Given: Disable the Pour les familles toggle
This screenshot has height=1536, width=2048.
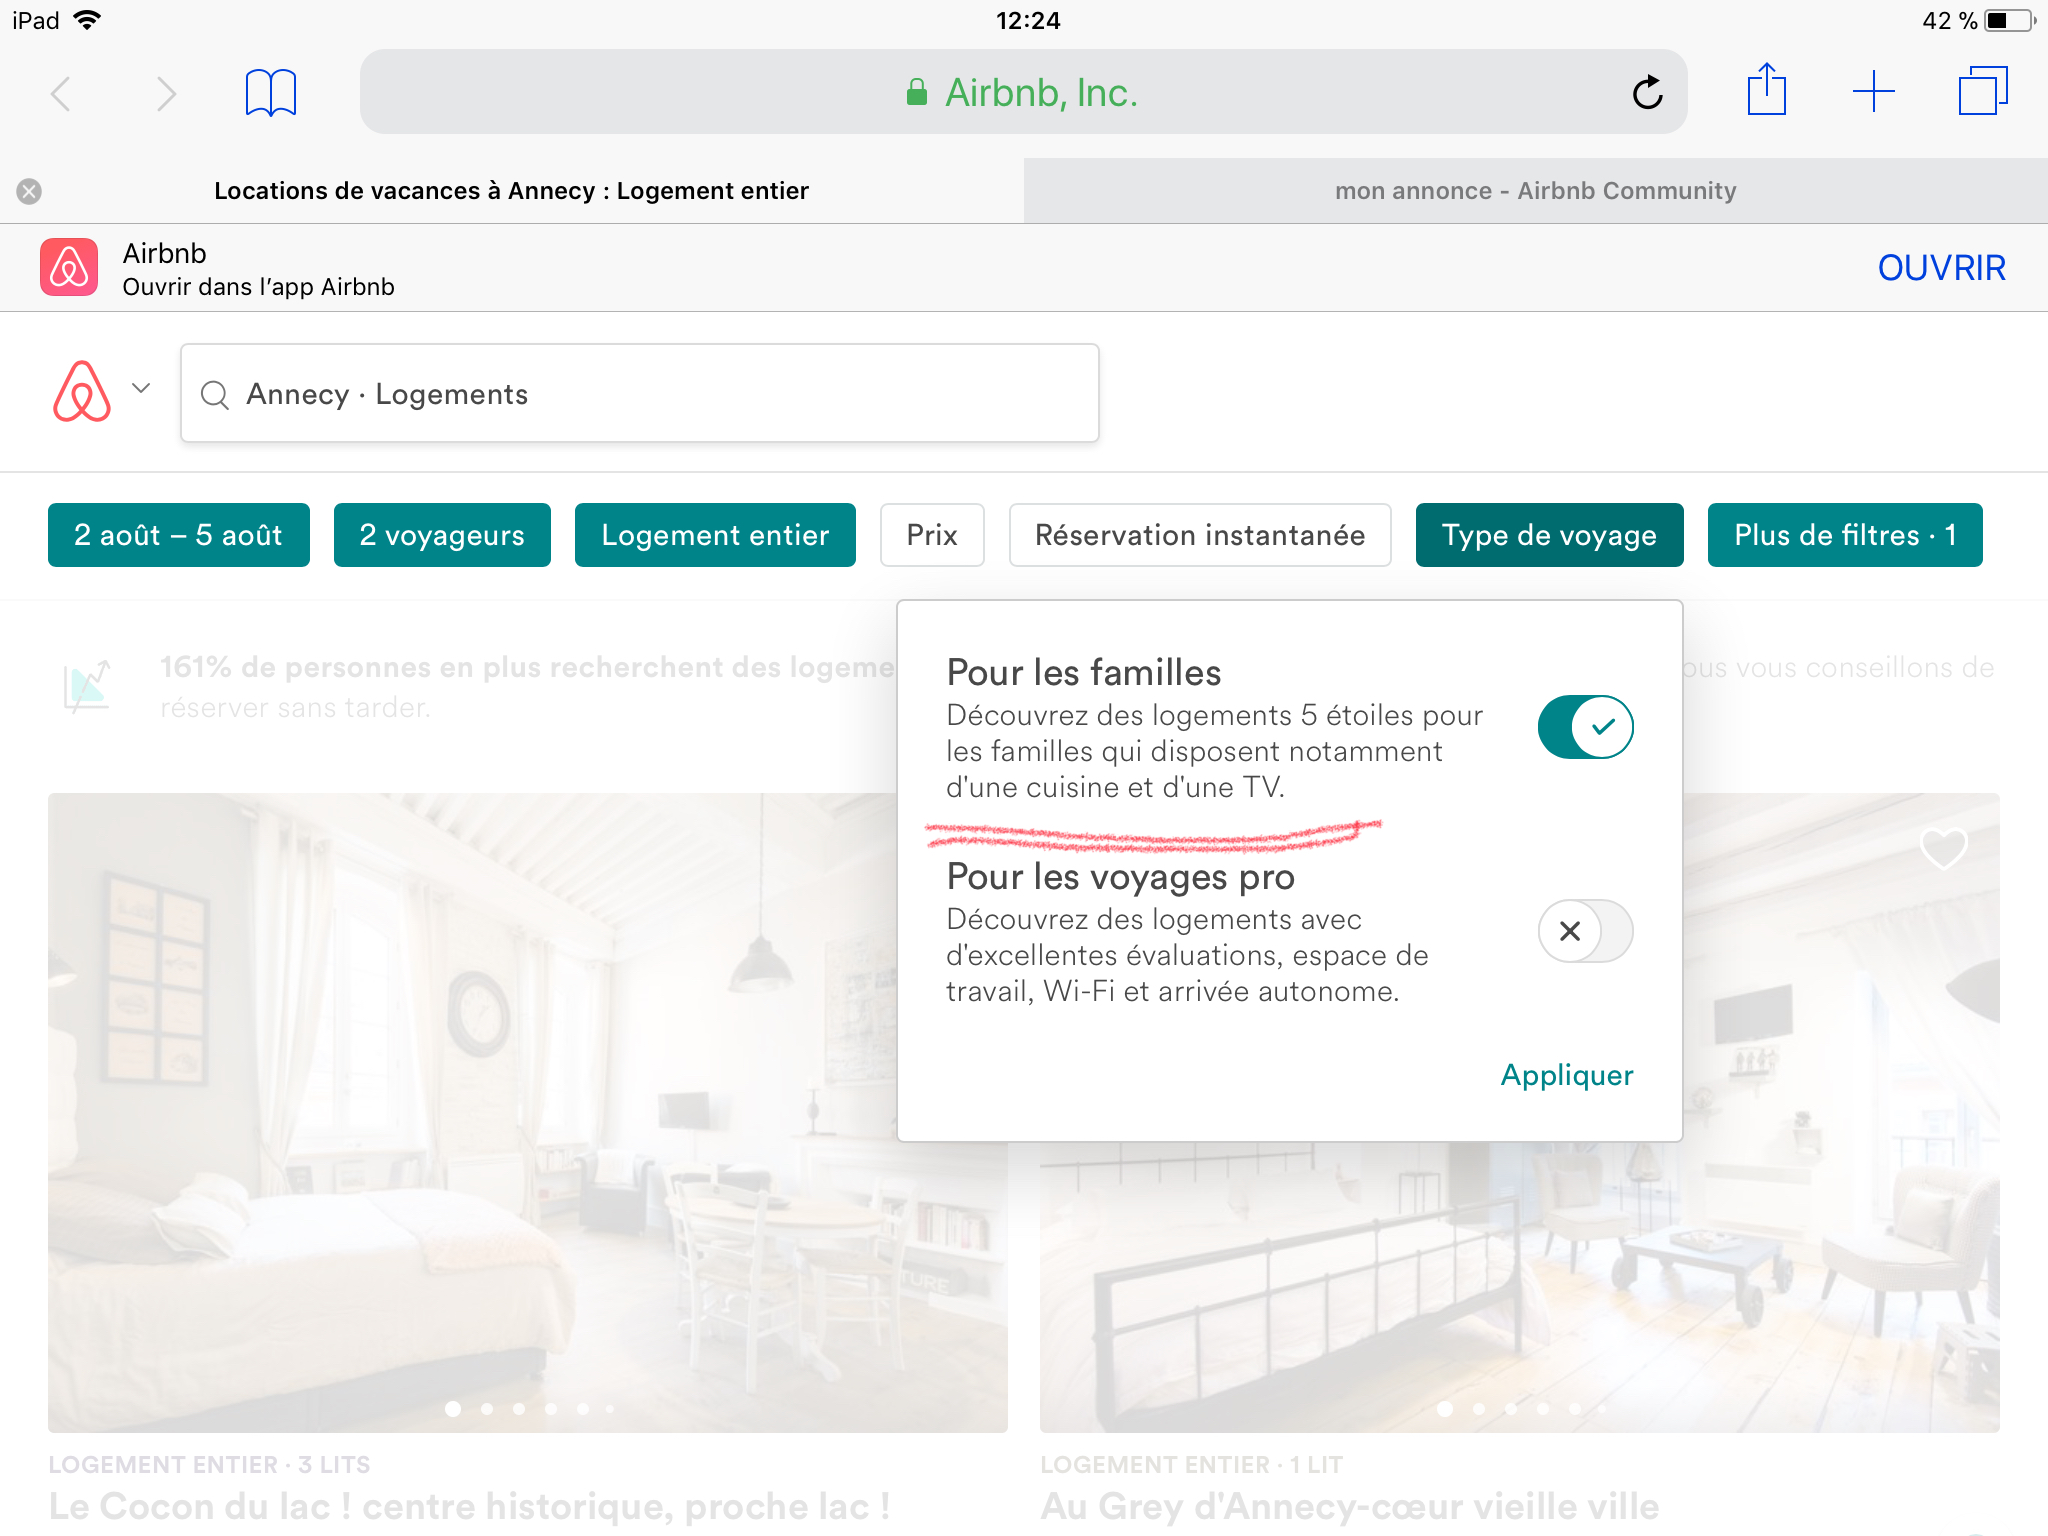Looking at the screenshot, I should tap(1584, 727).
